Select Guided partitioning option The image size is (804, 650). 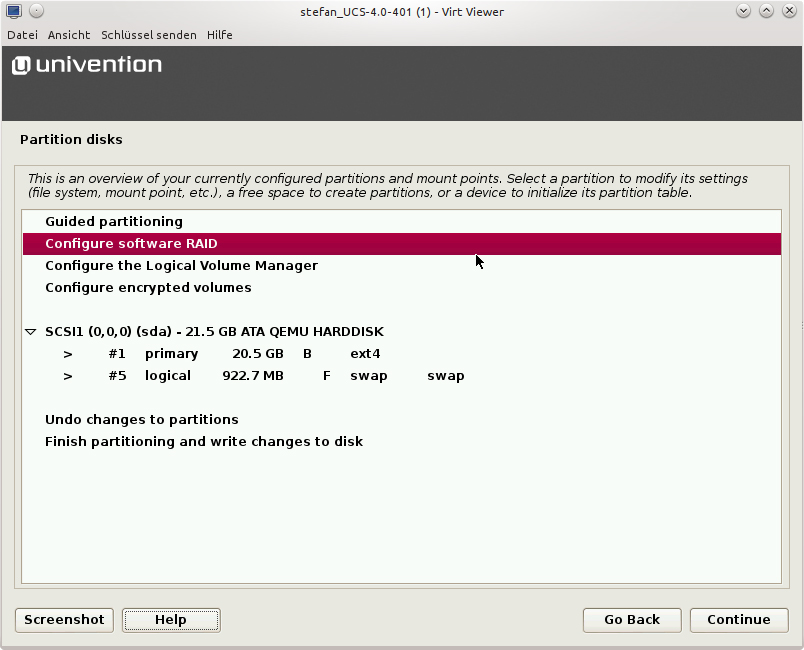coord(114,222)
